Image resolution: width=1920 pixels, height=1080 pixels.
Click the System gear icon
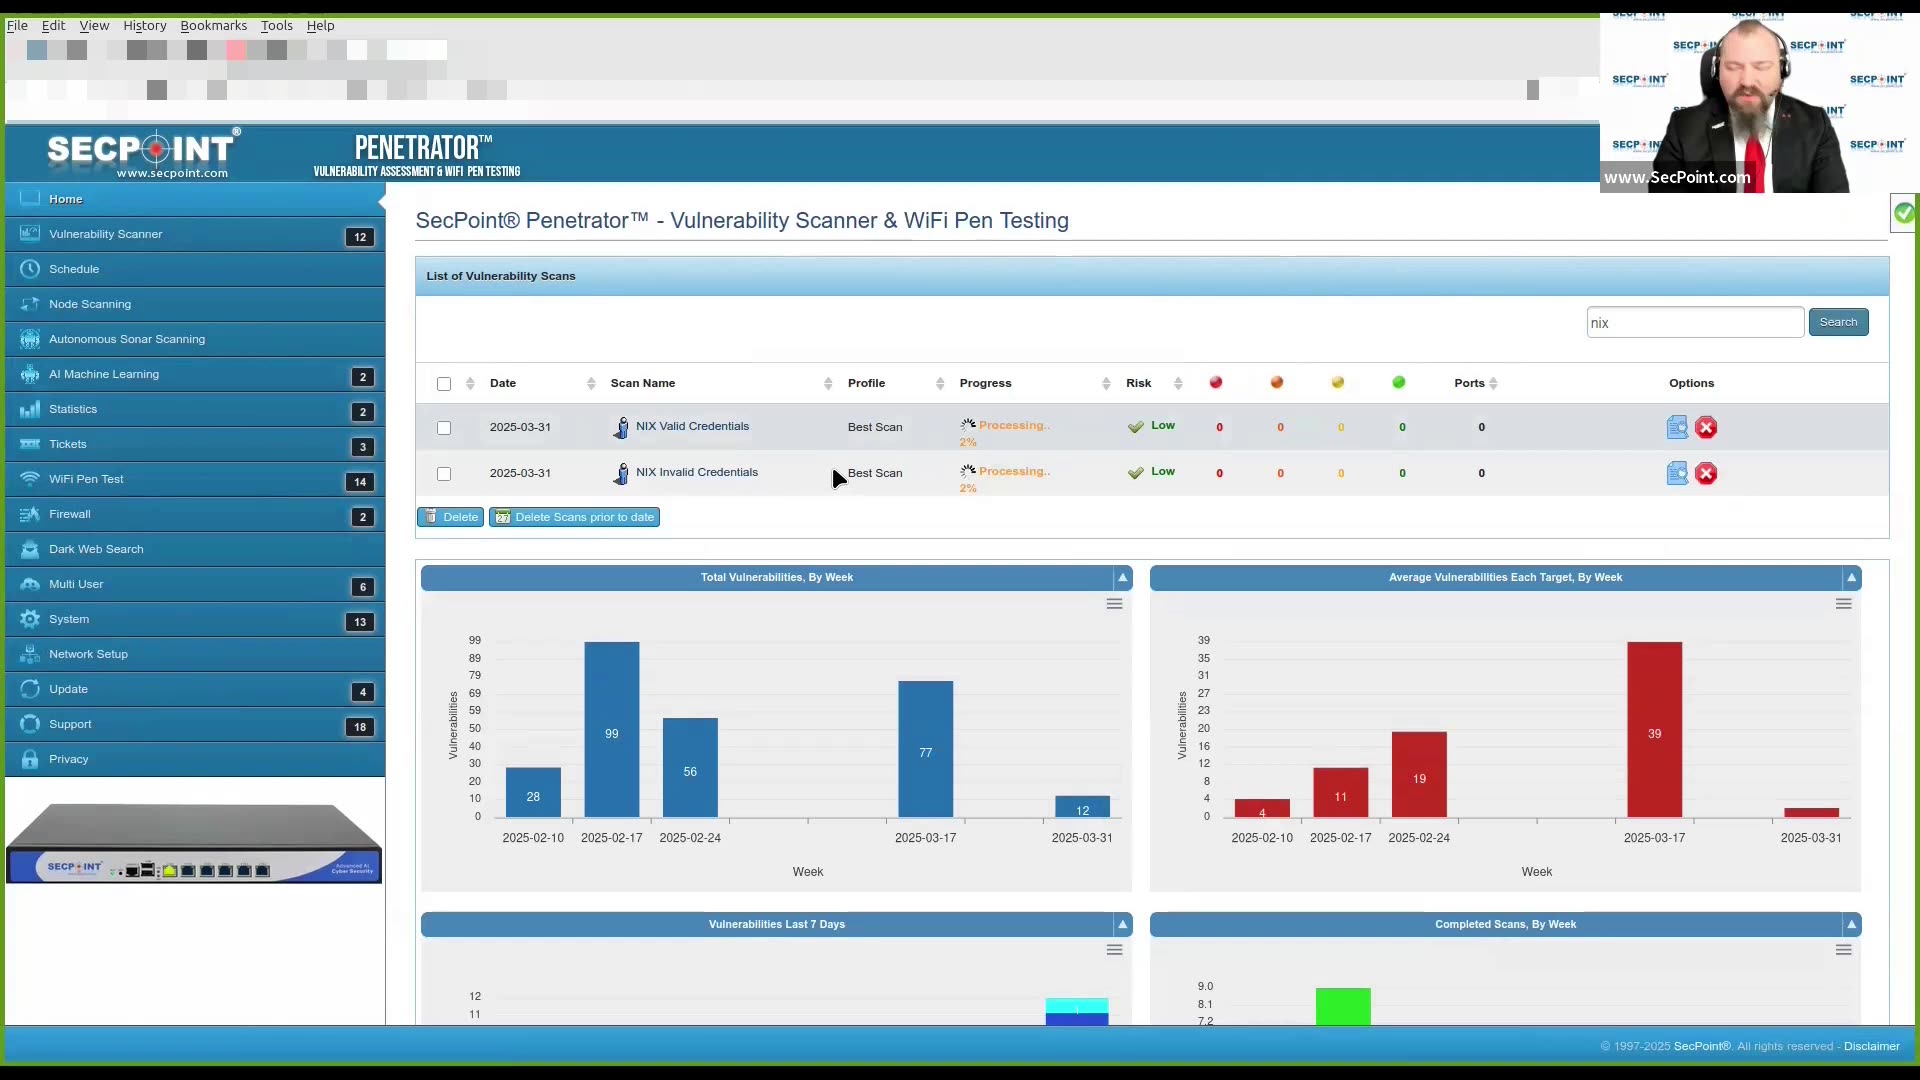pyautogui.click(x=30, y=619)
